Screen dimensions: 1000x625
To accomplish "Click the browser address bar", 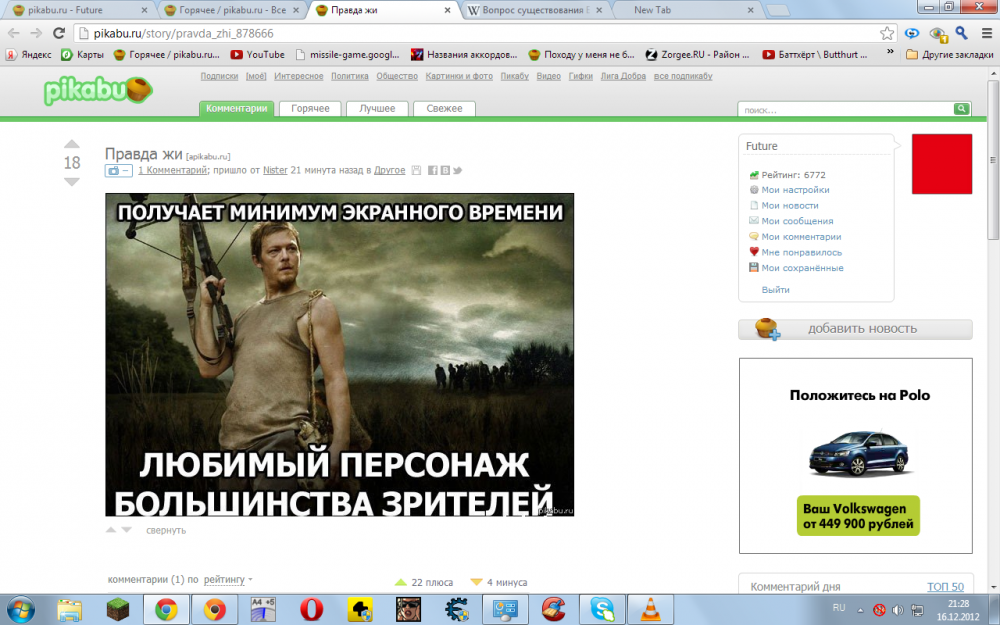I will [485, 33].
